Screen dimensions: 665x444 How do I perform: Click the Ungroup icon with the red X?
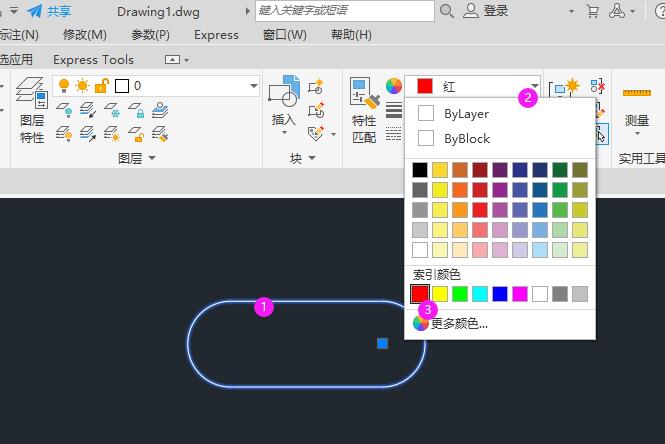coord(597,86)
